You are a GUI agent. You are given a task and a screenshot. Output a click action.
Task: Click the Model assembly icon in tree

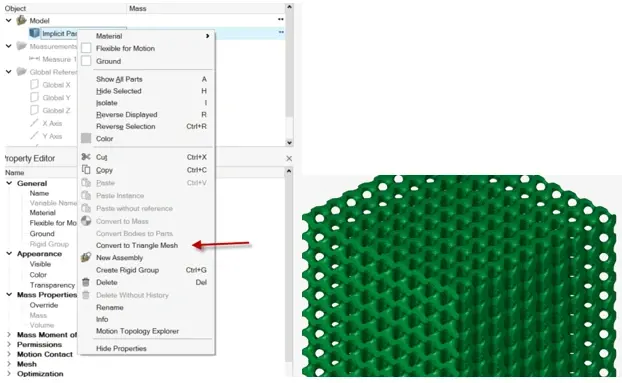[21, 20]
